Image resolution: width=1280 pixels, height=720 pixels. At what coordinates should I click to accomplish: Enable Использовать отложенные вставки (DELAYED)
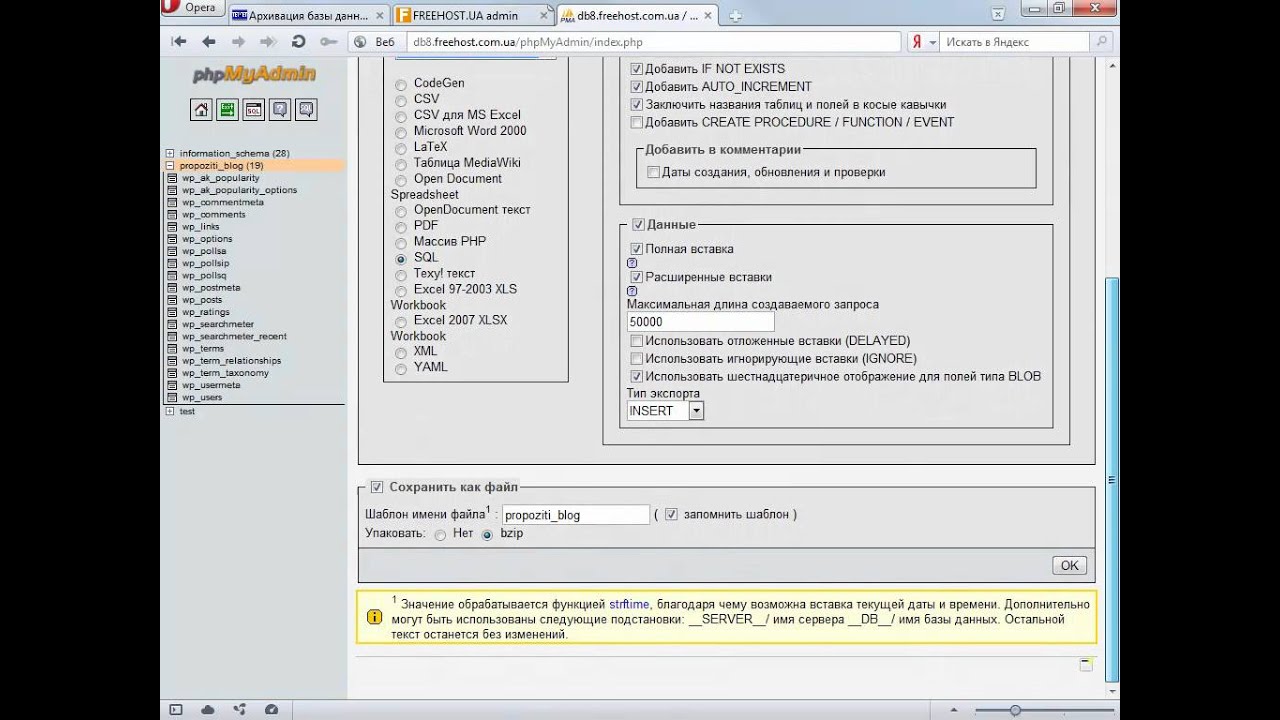click(x=636, y=341)
